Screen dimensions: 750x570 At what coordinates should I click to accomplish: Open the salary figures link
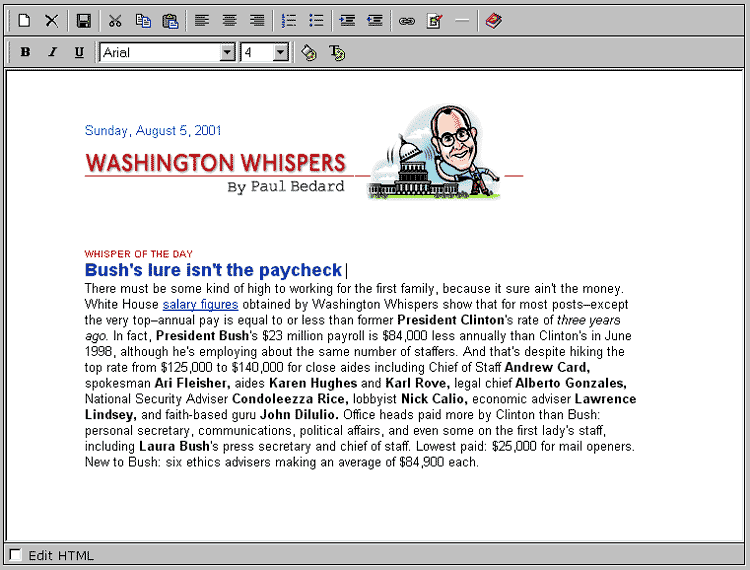pyautogui.click(x=200, y=304)
